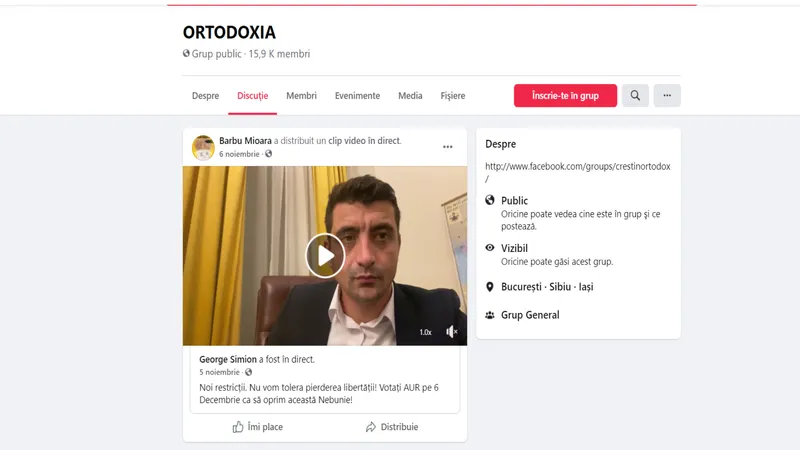This screenshot has height=450, width=800.
Task: Click the Distribuie share arrow icon
Action: tap(371, 427)
